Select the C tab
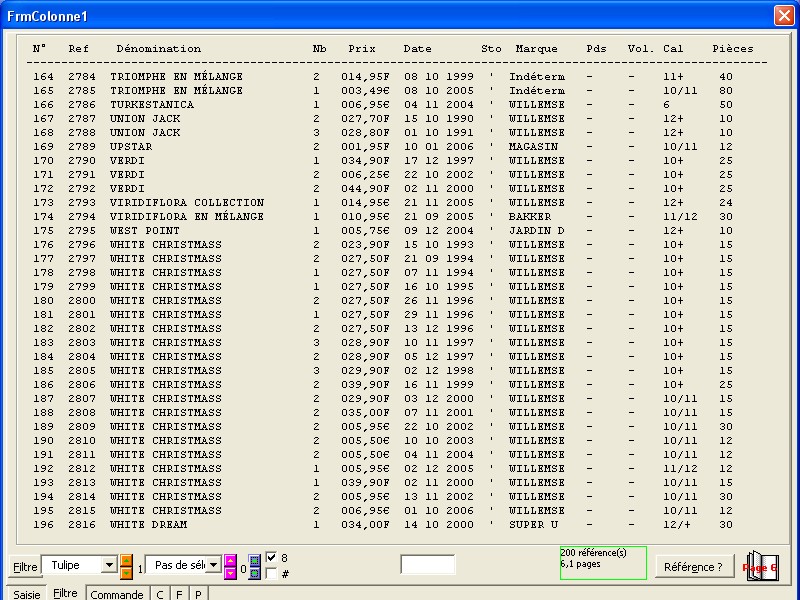The width and height of the screenshot is (800, 600). (x=160, y=594)
